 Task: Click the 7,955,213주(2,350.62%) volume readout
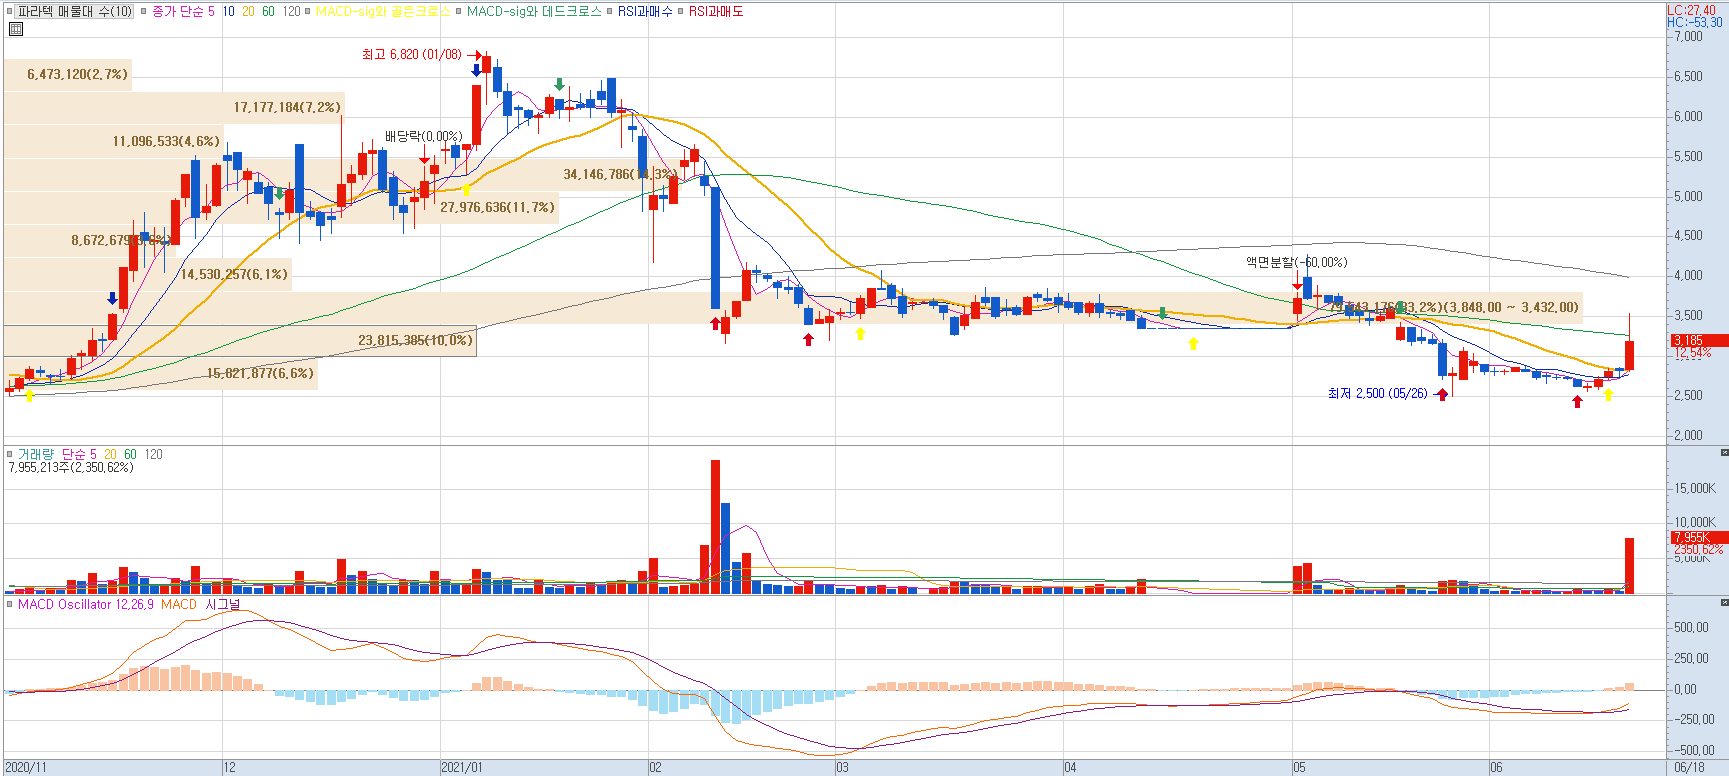pos(71,467)
